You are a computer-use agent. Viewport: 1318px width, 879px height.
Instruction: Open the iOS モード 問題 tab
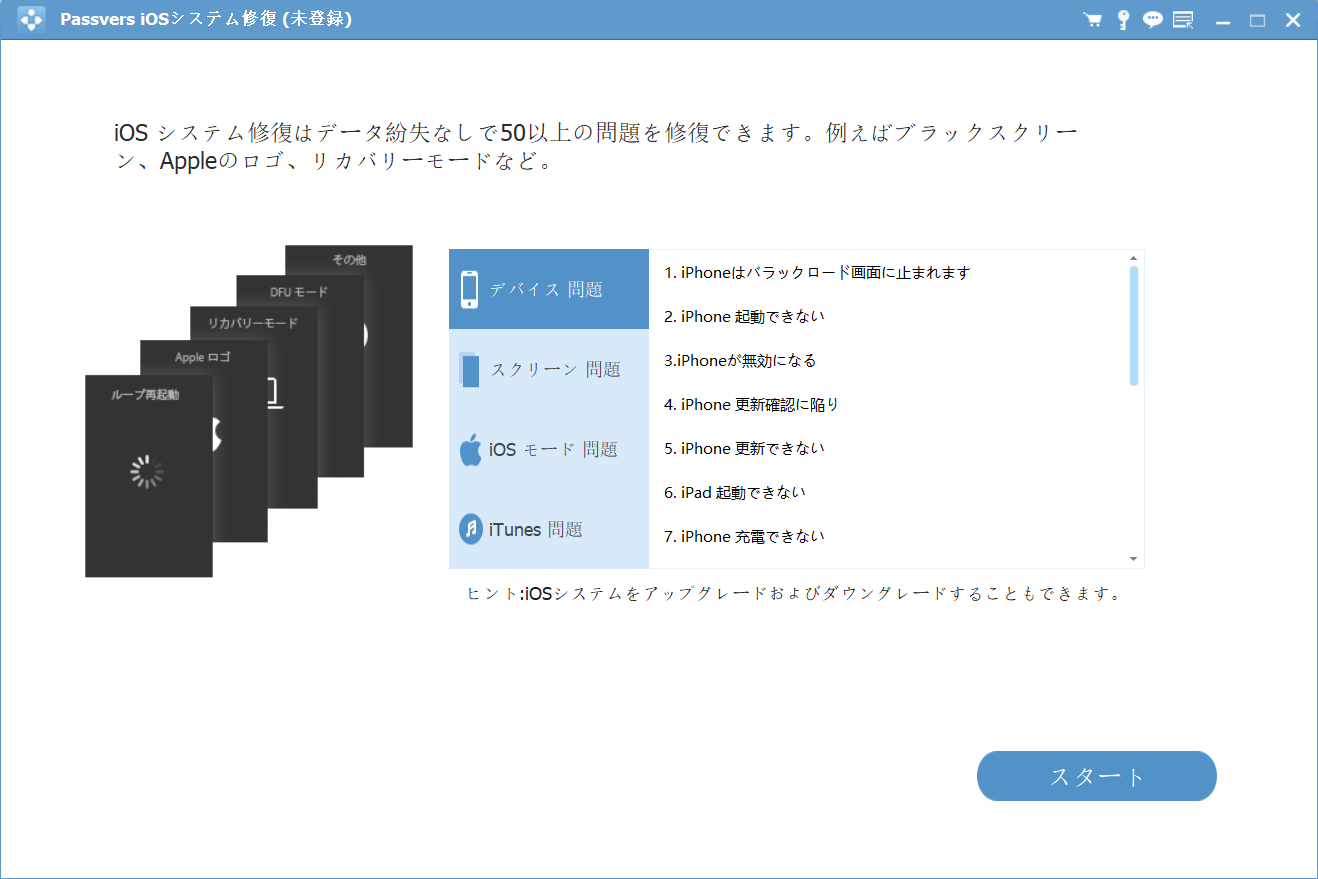(549, 449)
